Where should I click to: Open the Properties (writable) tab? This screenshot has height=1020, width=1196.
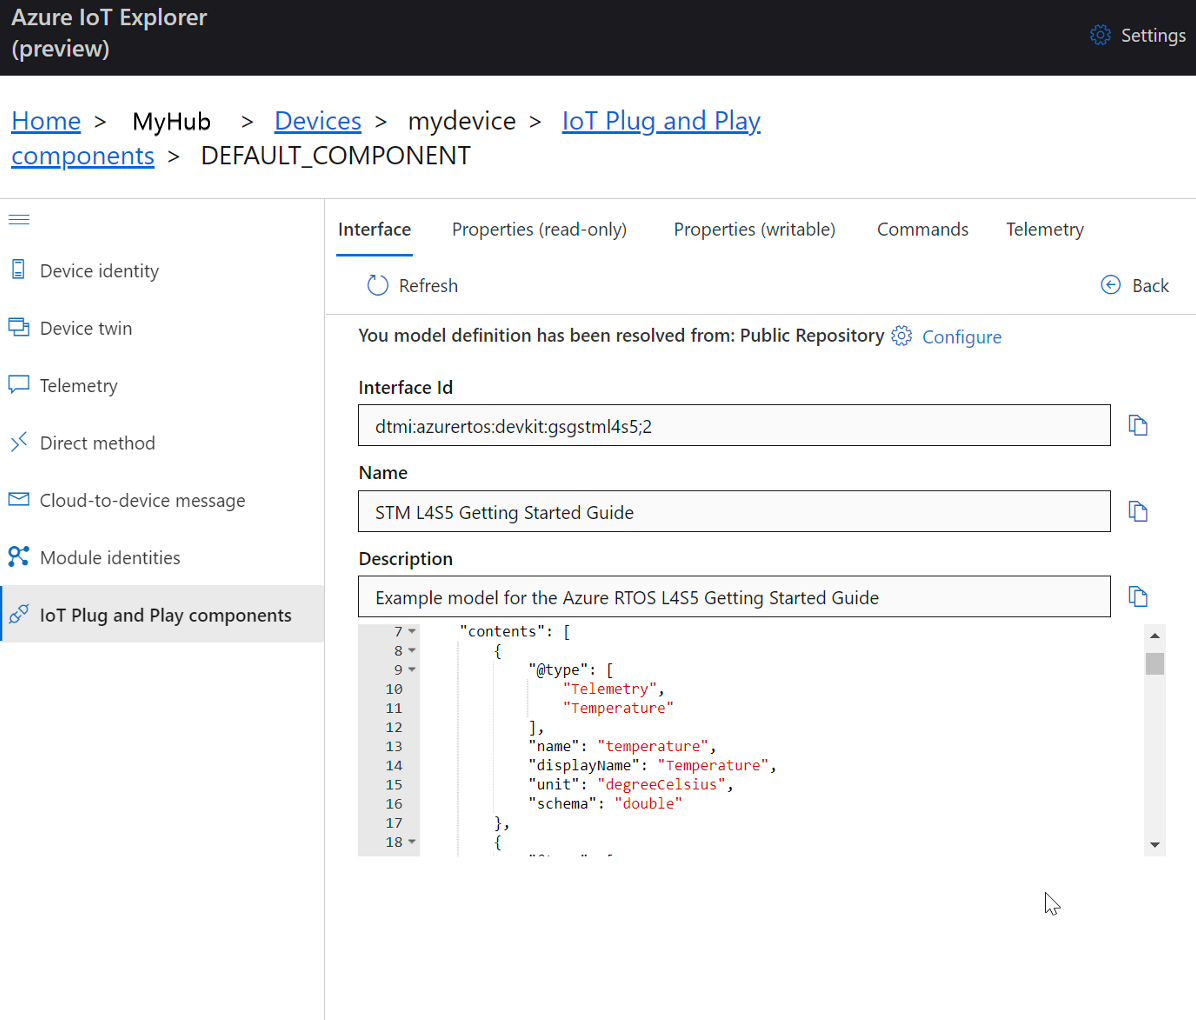pos(754,229)
